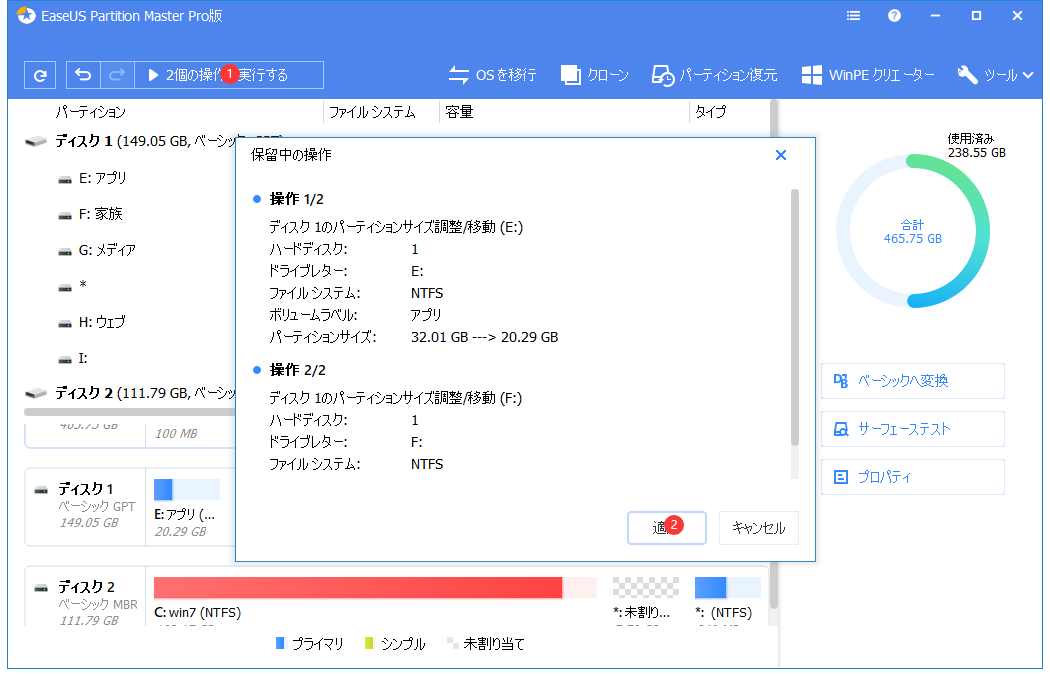Open the help question mark icon
The image size is (1050, 676).
(894, 15)
